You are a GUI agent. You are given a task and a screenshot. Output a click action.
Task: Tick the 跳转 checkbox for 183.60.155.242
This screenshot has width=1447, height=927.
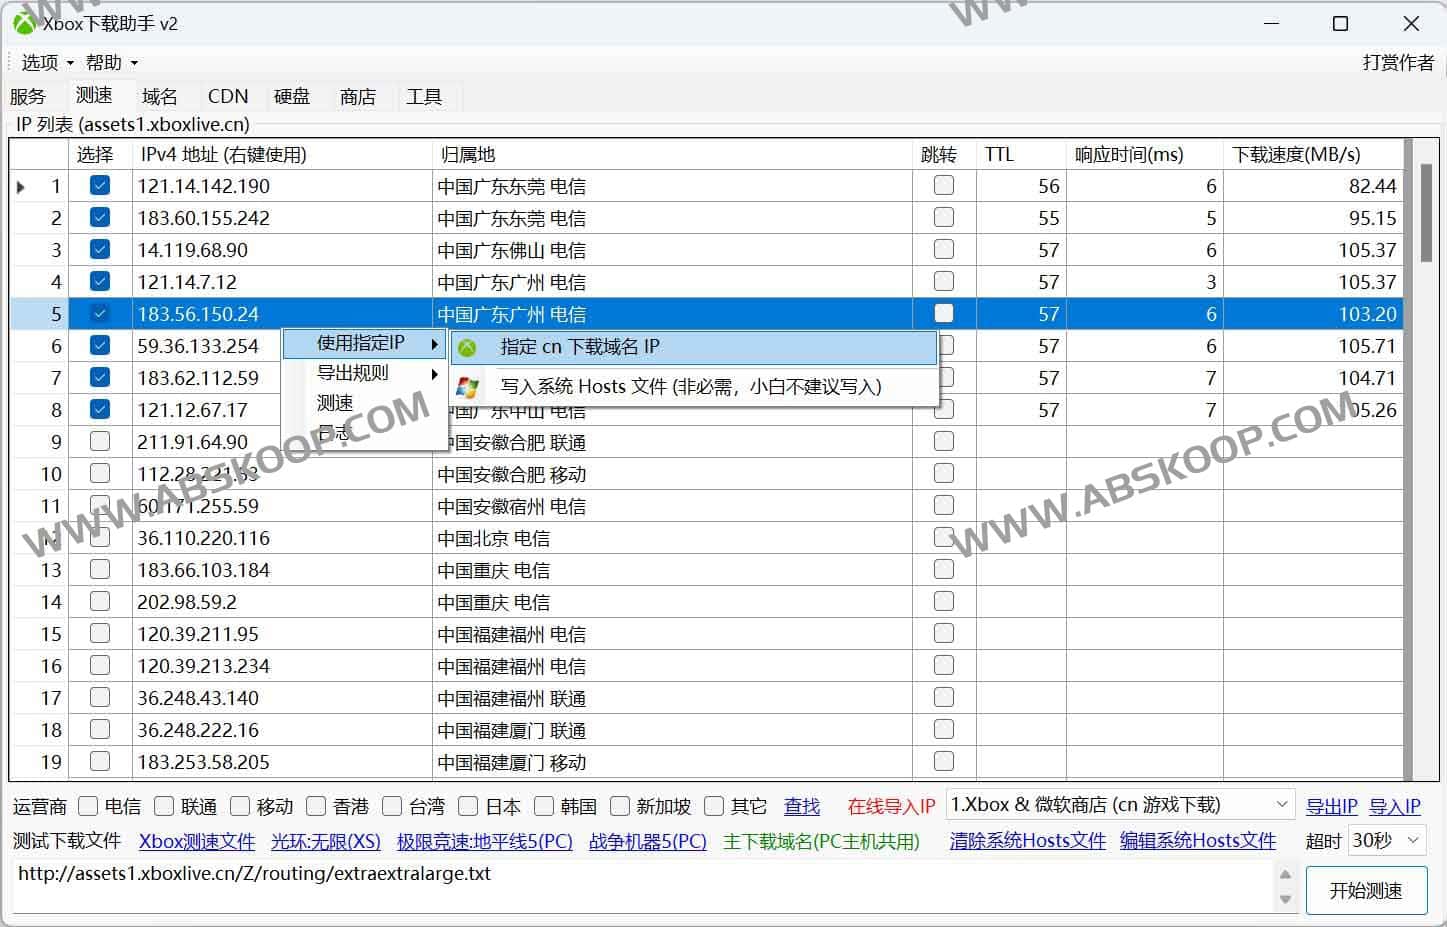point(943,217)
